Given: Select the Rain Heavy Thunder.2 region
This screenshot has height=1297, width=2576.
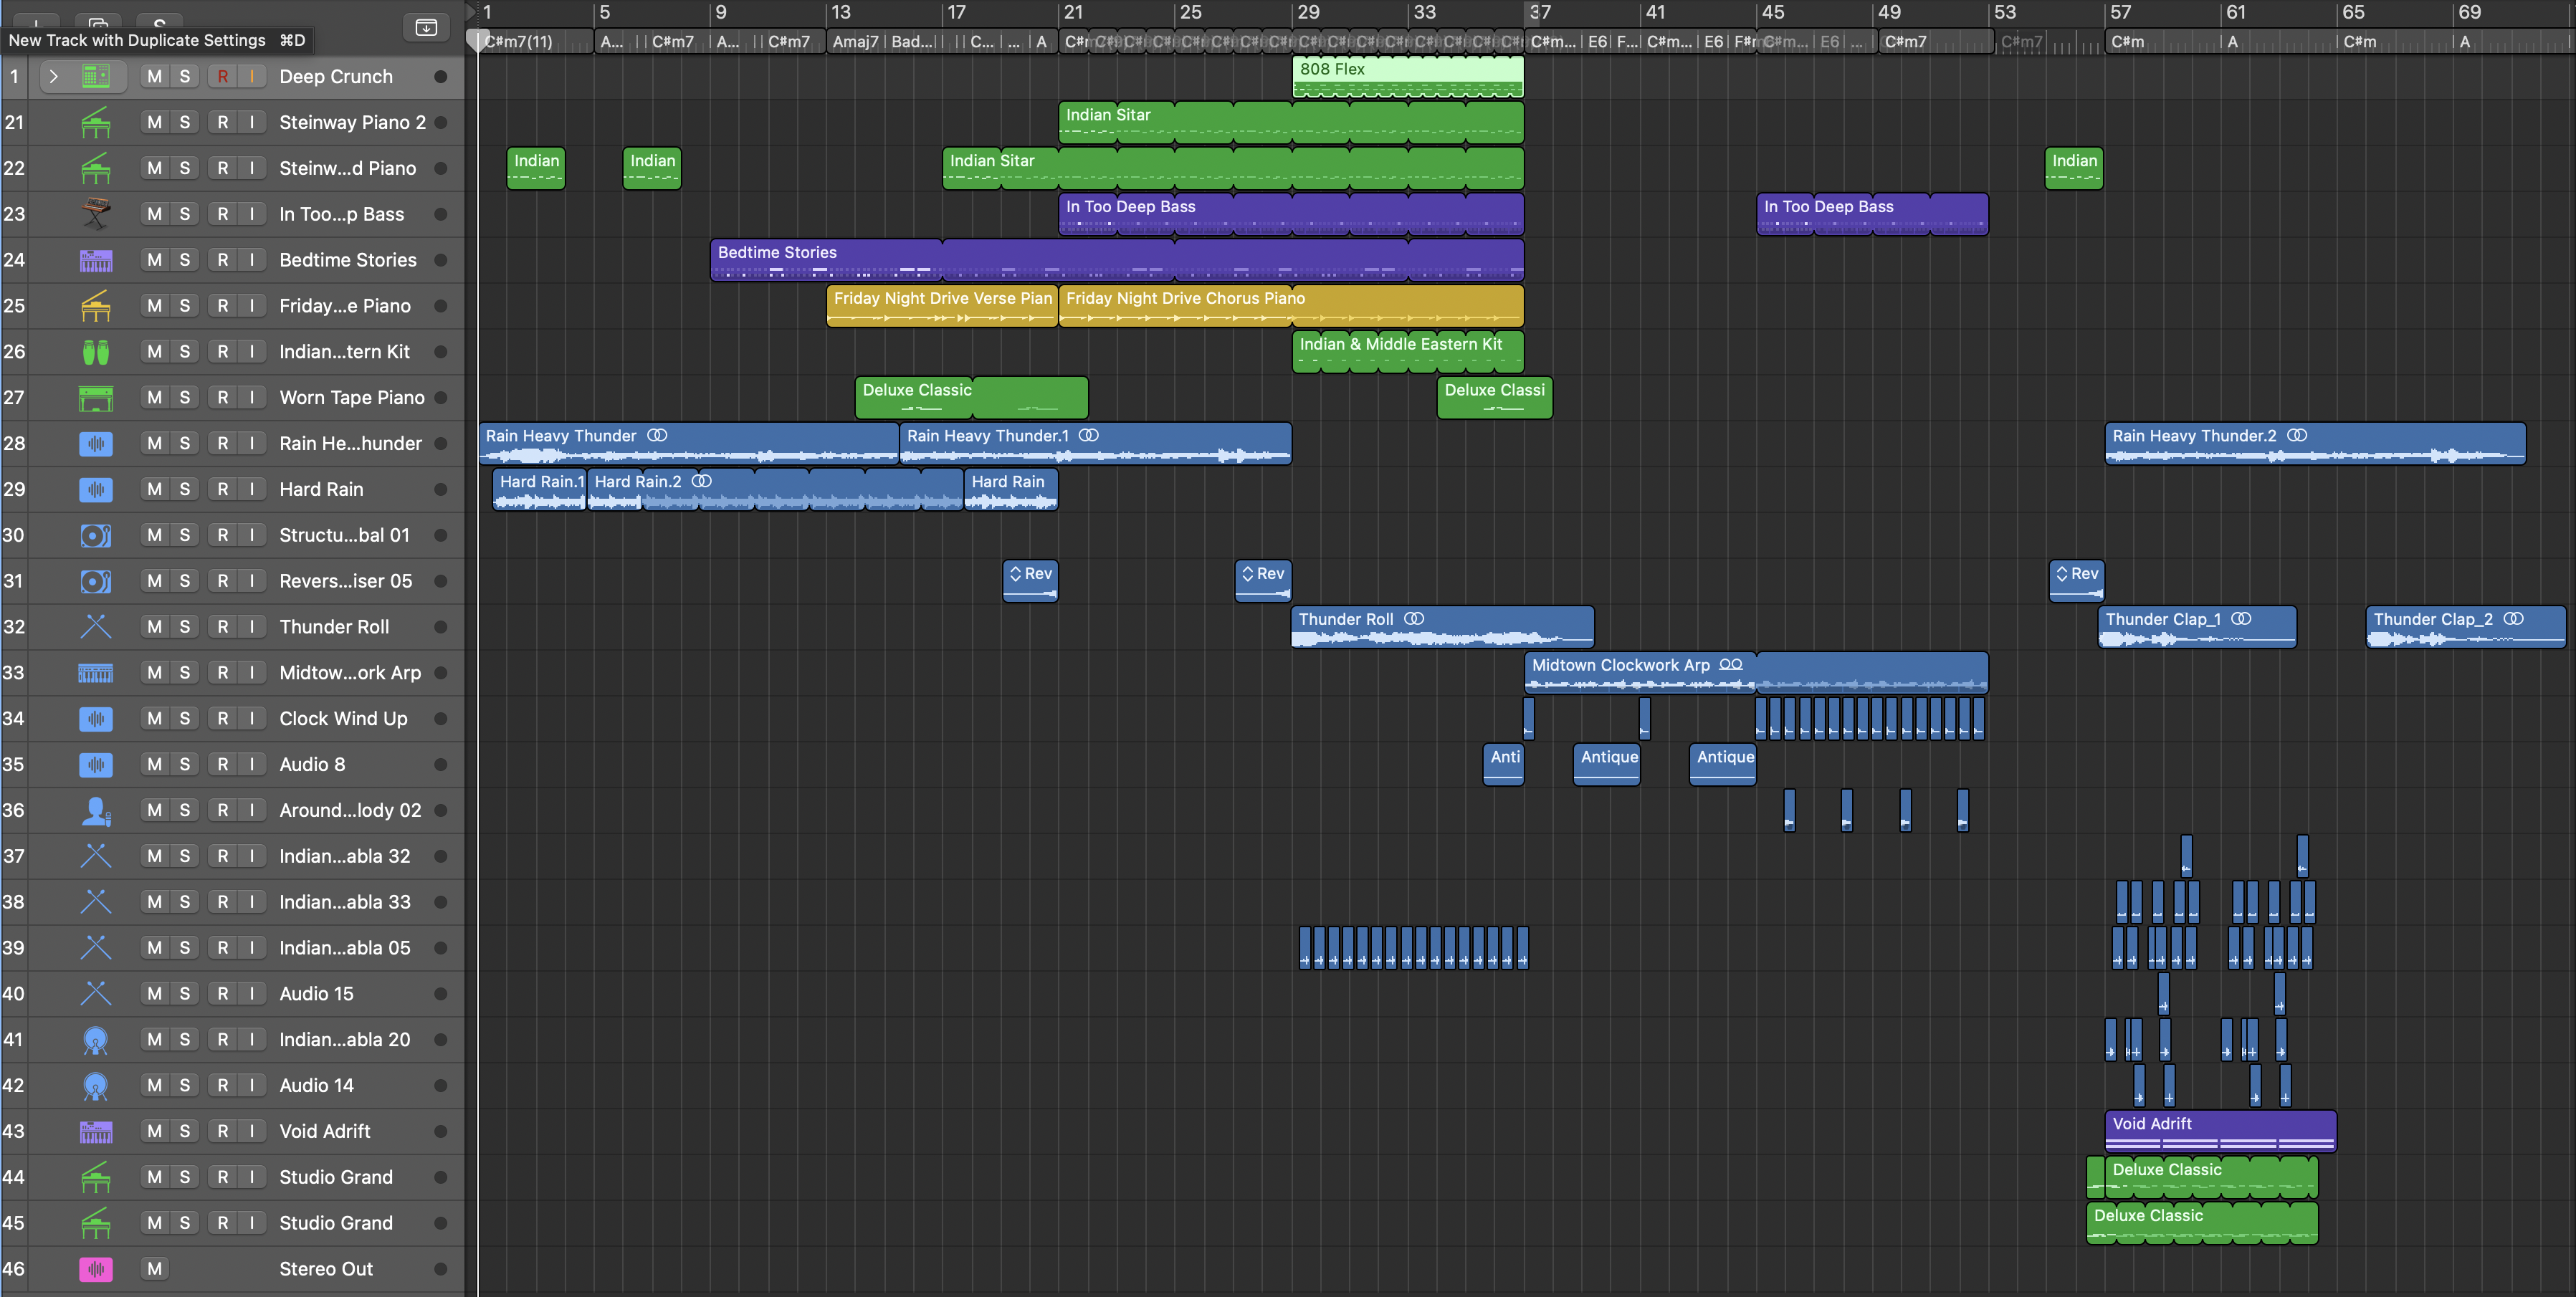Looking at the screenshot, I should pyautogui.click(x=2315, y=444).
